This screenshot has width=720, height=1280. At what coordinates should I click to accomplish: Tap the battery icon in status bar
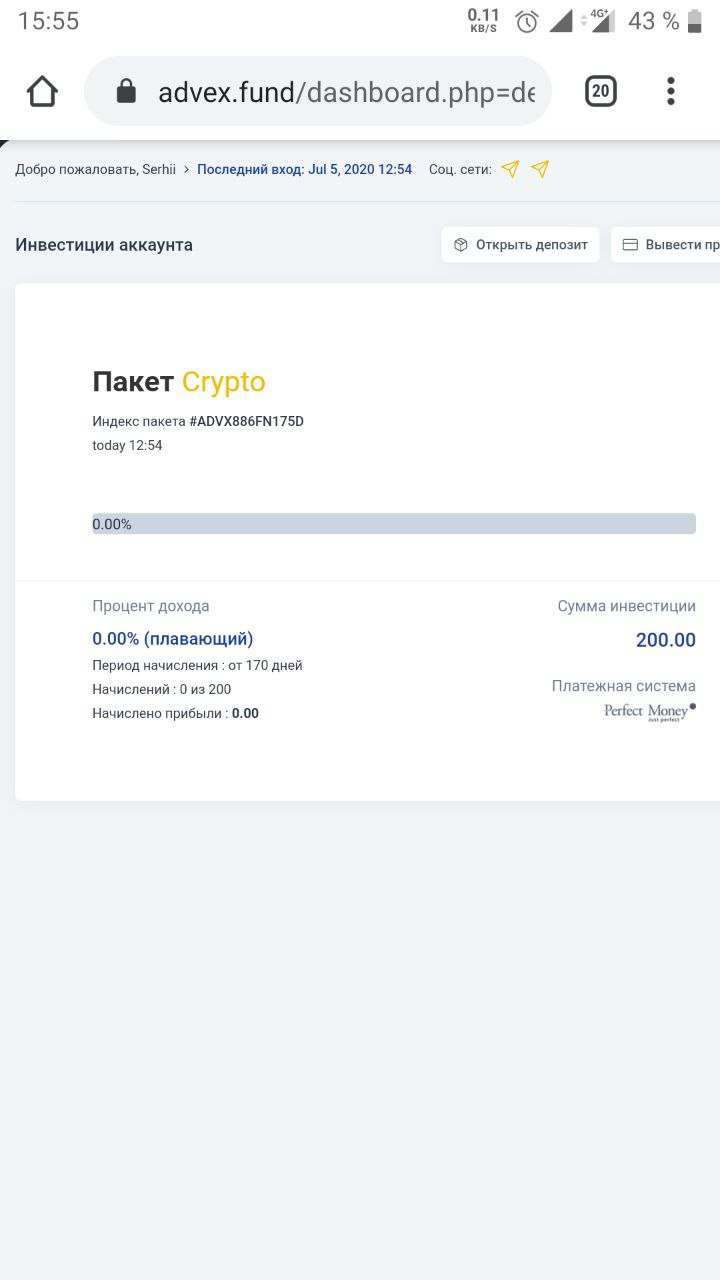pyautogui.click(x=695, y=21)
